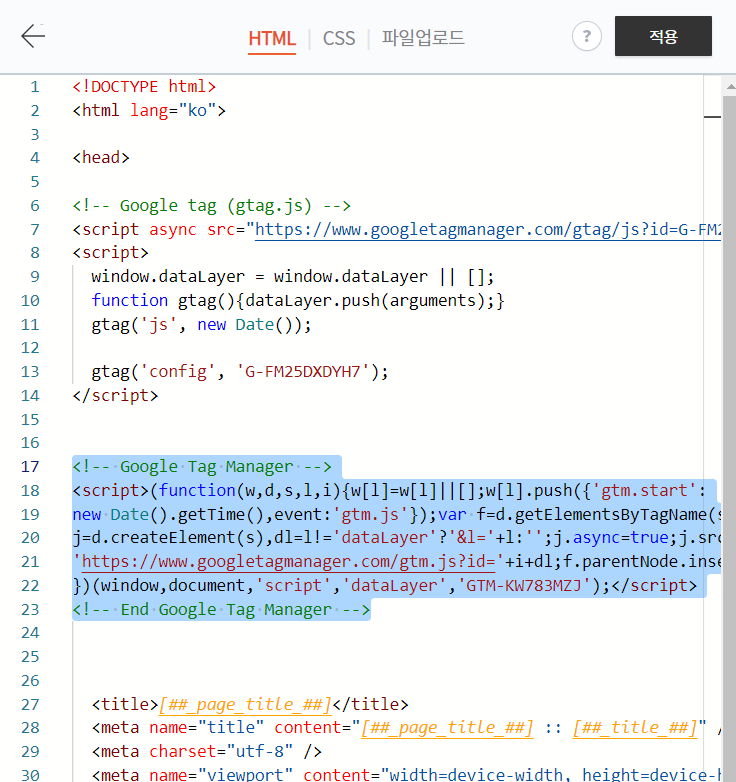
Task: Open help with the question mark icon
Action: [x=586, y=36]
